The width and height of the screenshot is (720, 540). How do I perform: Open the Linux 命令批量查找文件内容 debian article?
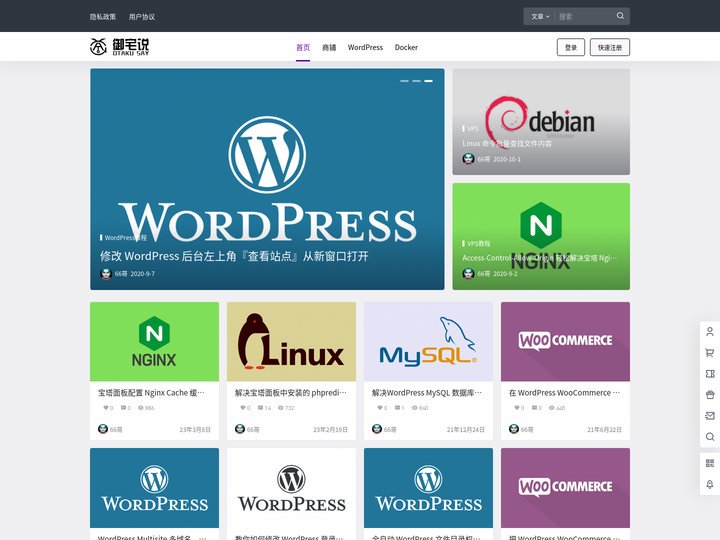[507, 143]
